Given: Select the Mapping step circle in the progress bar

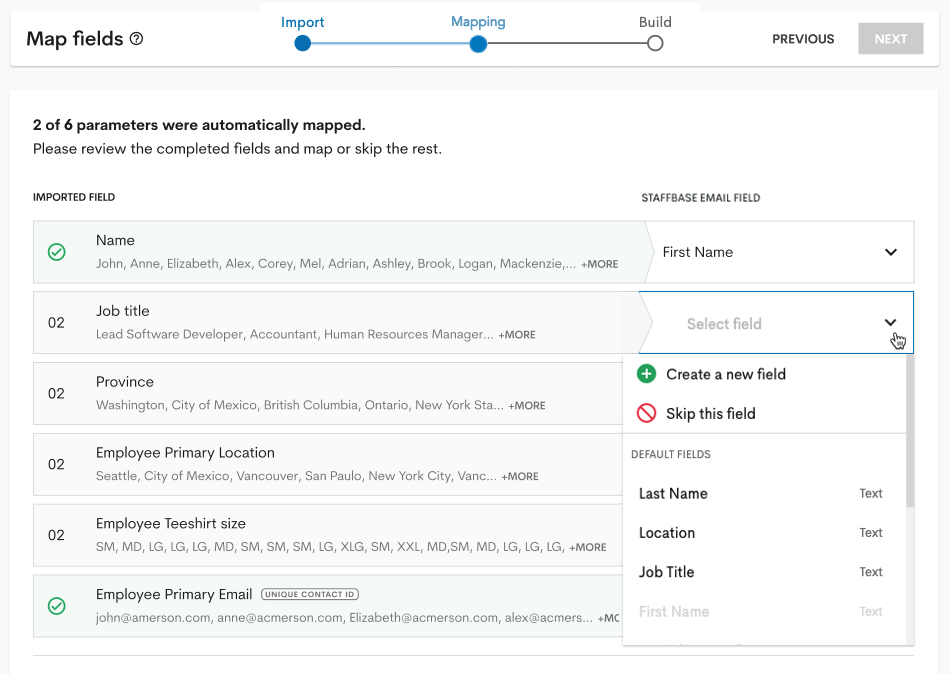Looking at the screenshot, I should point(478,44).
